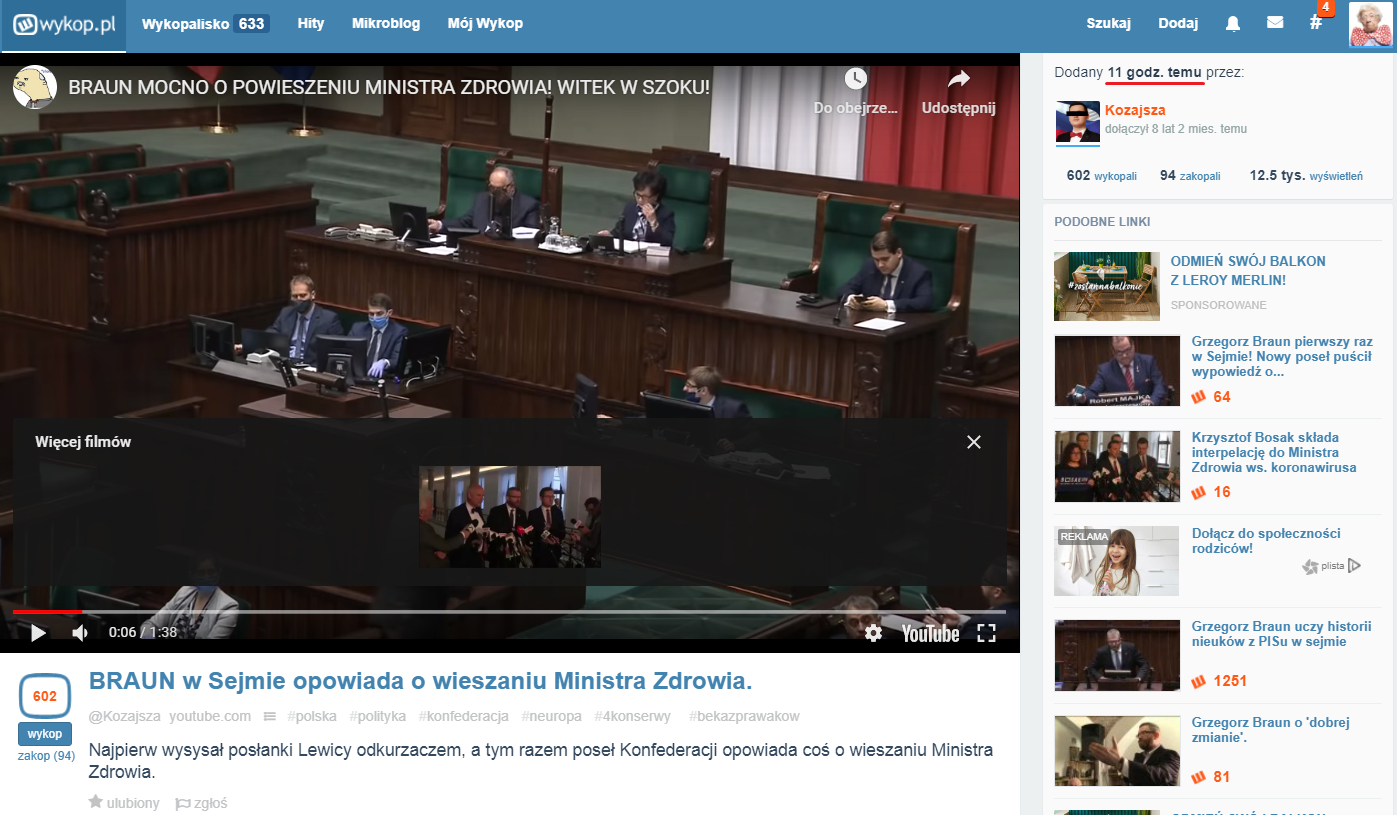Screen dimensions: 1397x815
Task: Open Kozajsza profile name in sidebar
Action: pyautogui.click(x=1135, y=110)
